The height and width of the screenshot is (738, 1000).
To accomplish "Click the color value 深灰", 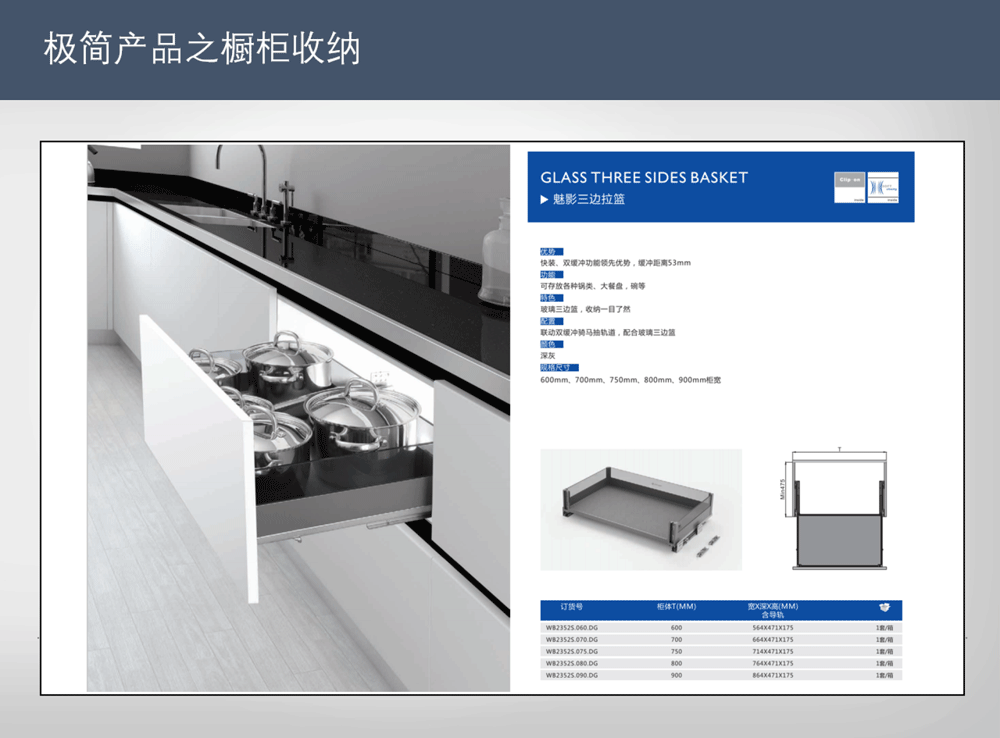I will coord(547,356).
